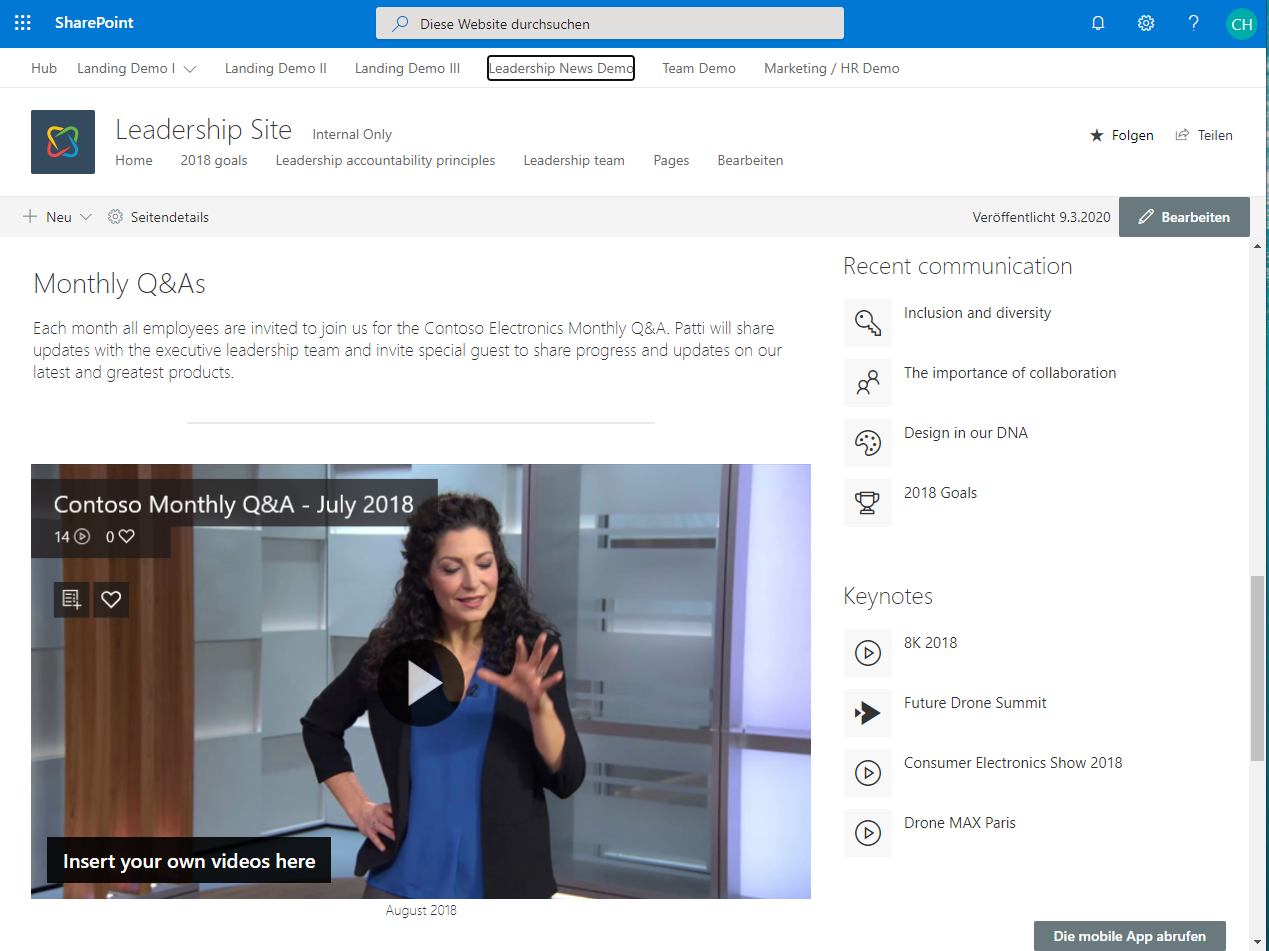This screenshot has width=1269, height=951.
Task: Click the Inclusion and diversity key icon
Action: [x=868, y=323]
